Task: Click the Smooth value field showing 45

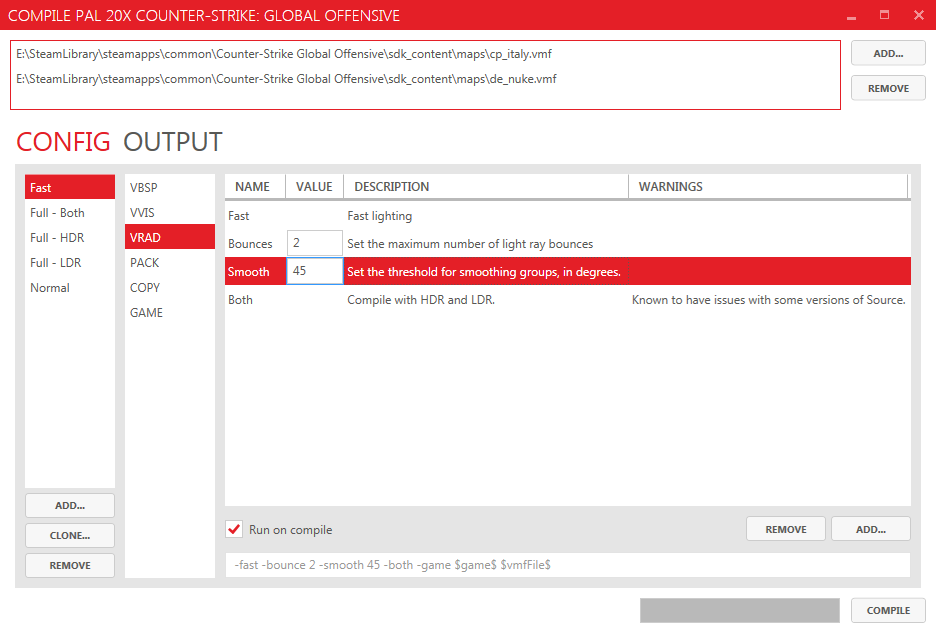Action: point(315,271)
